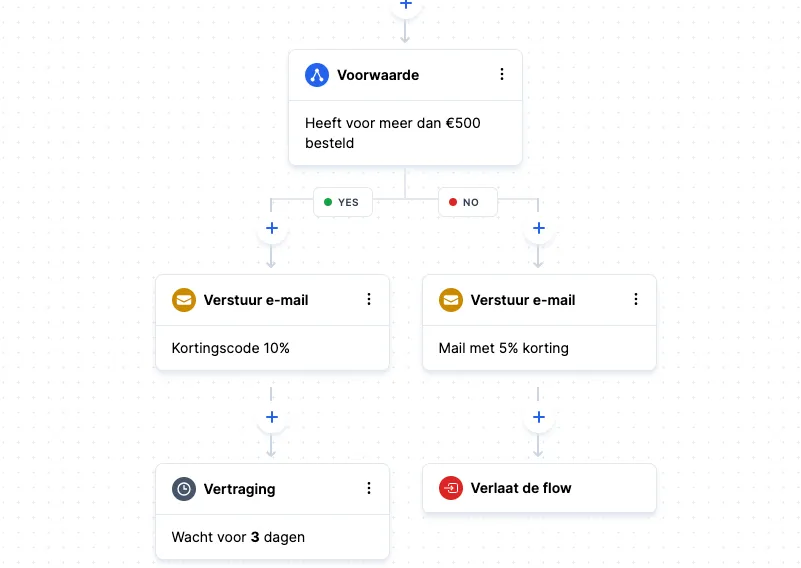Add a step above the Voorwaarde node
The height and width of the screenshot is (568, 801).
(x=406, y=5)
